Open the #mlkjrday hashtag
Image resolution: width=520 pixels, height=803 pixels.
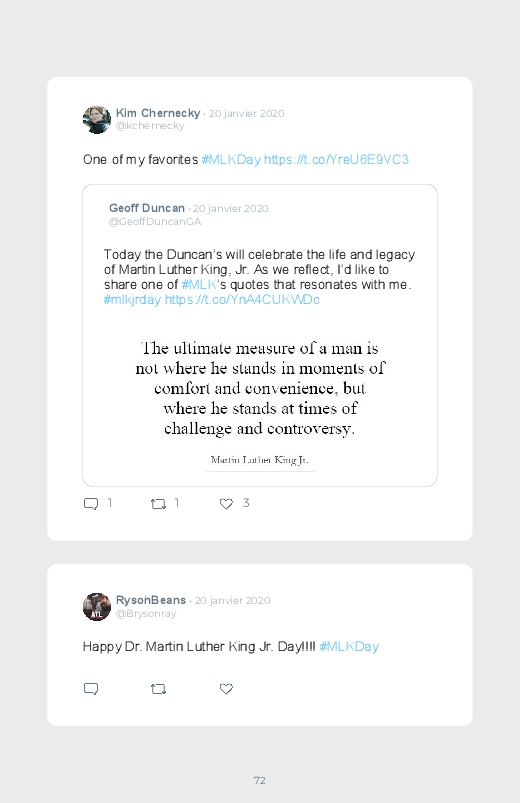(132, 300)
